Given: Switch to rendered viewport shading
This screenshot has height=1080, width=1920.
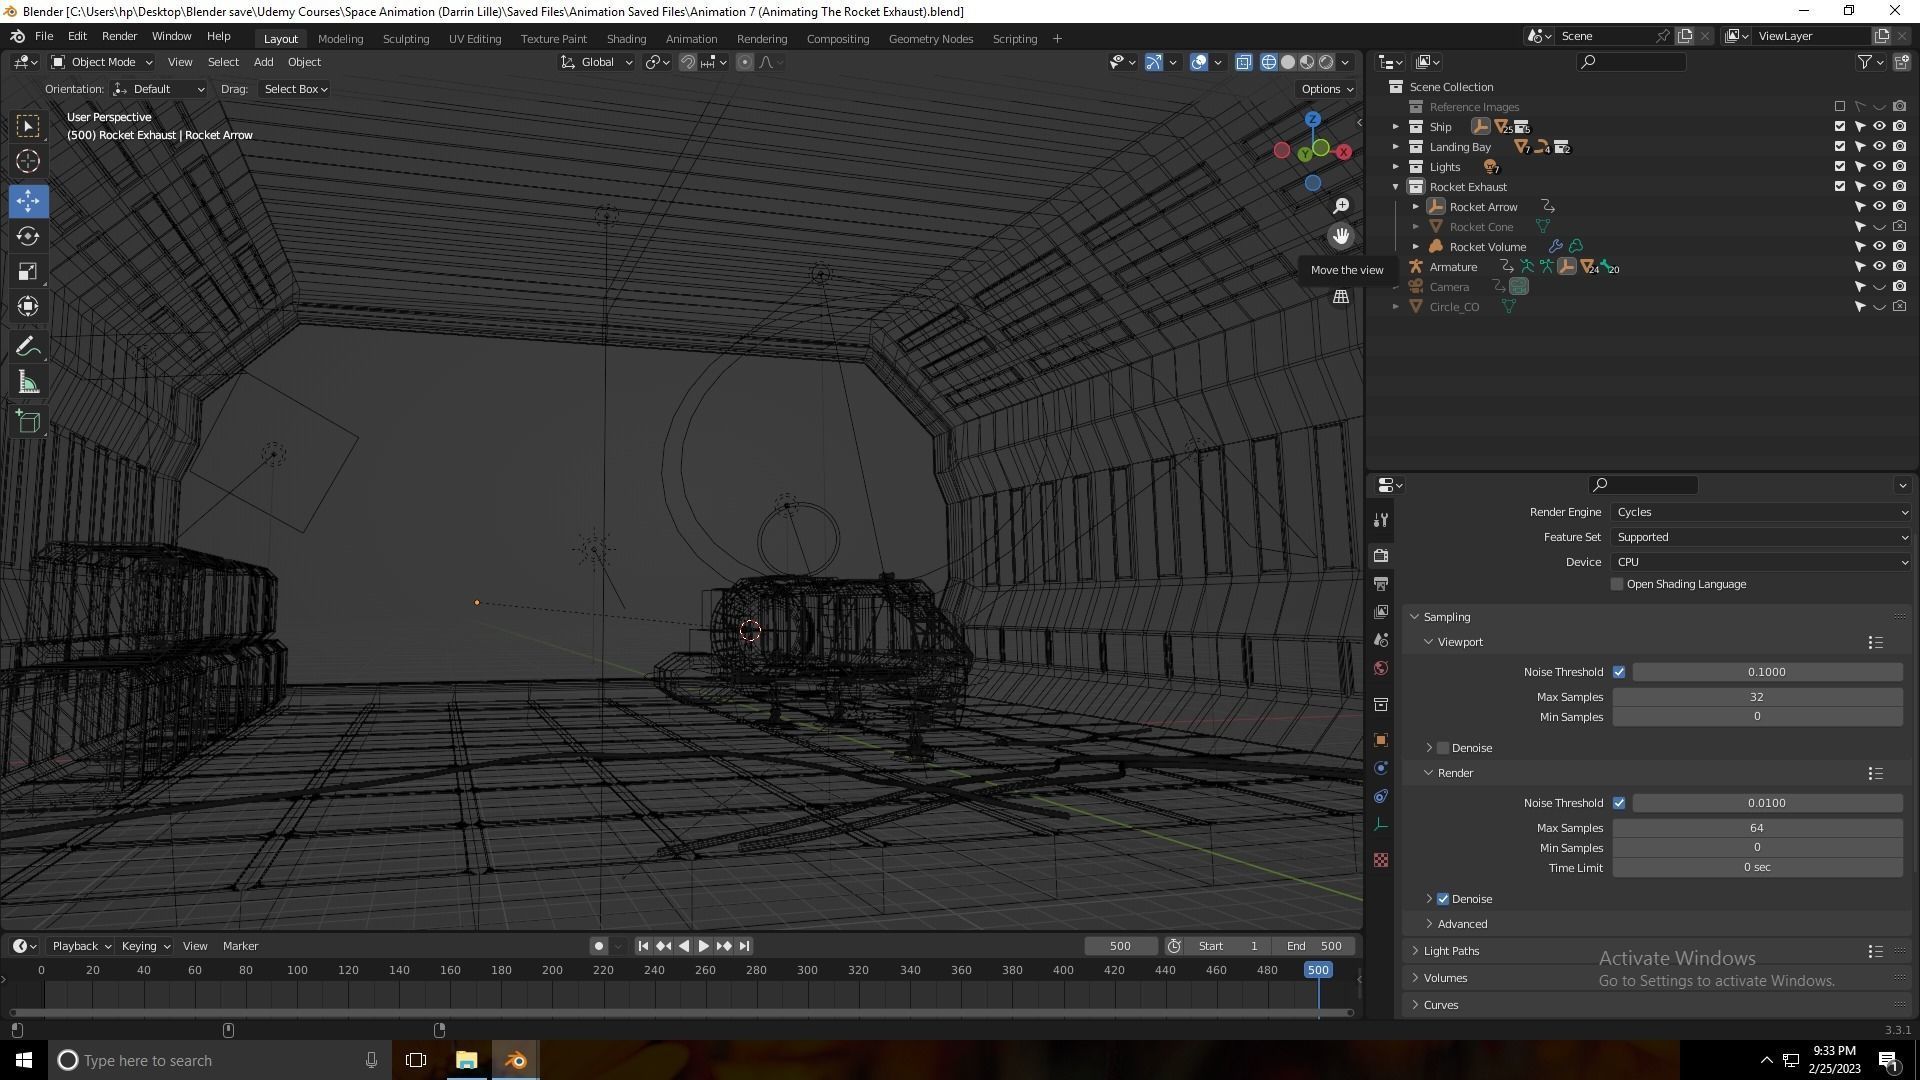Looking at the screenshot, I should (1326, 62).
